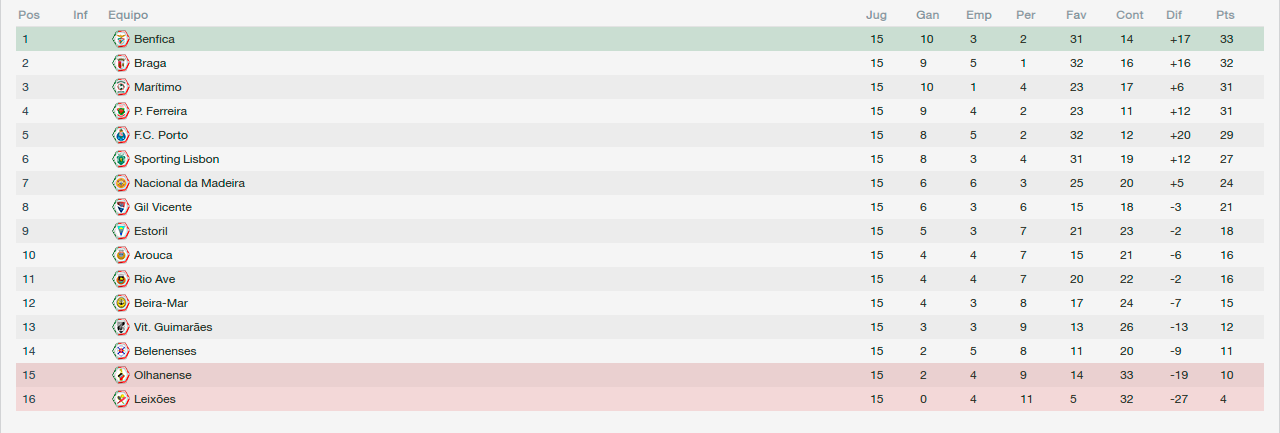Select the Arouca table row
Viewport: 1280px width, 433px height.
(640, 255)
